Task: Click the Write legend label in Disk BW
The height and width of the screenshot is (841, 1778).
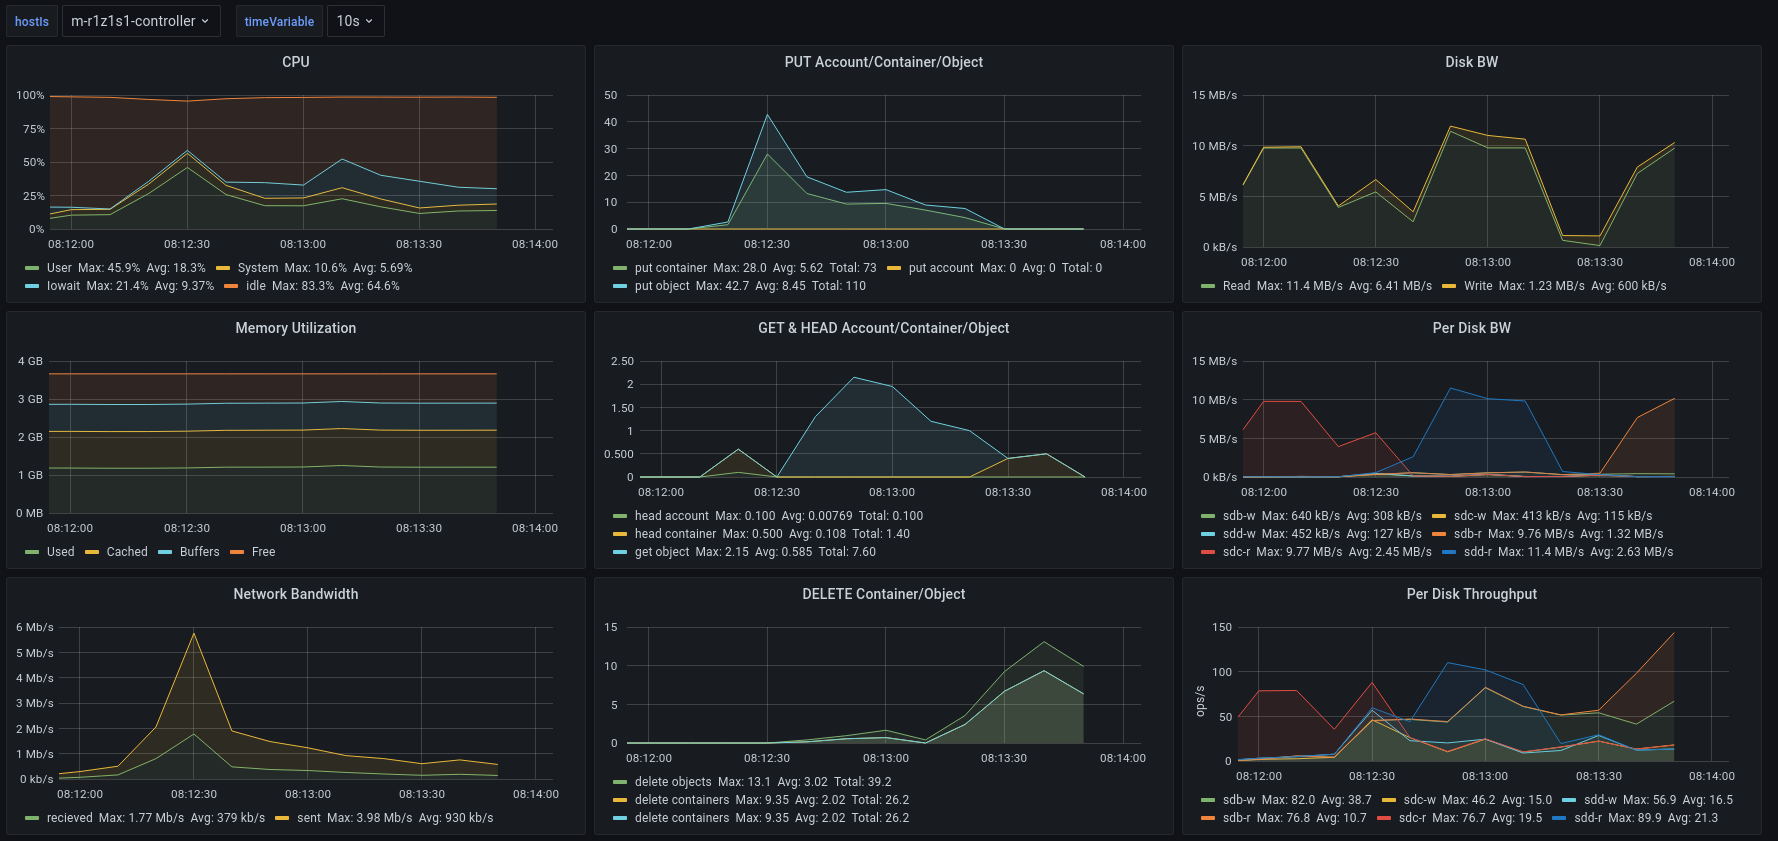Action: tap(1478, 286)
